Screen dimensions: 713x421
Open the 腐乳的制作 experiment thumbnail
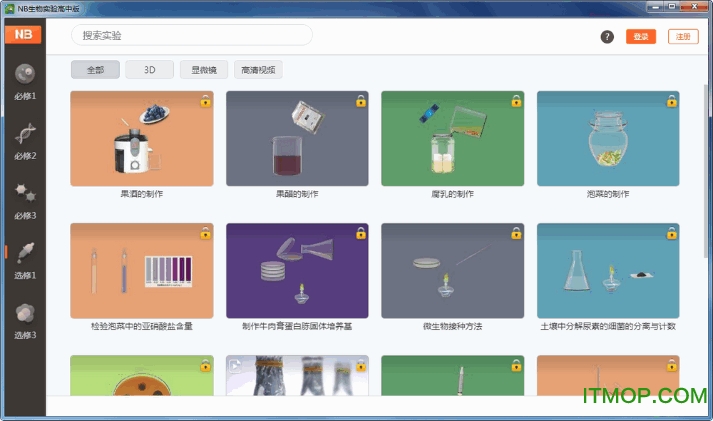[x=452, y=138]
